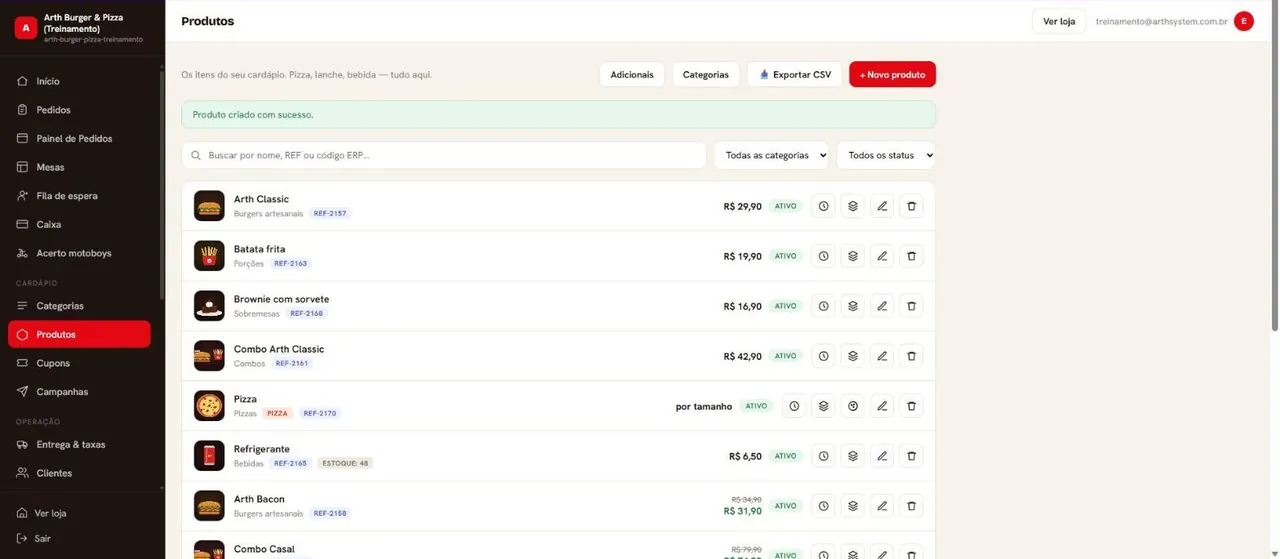Toggle ATIVO status of Arth Classic
Viewport: 1280px width, 559px height.
tap(786, 206)
